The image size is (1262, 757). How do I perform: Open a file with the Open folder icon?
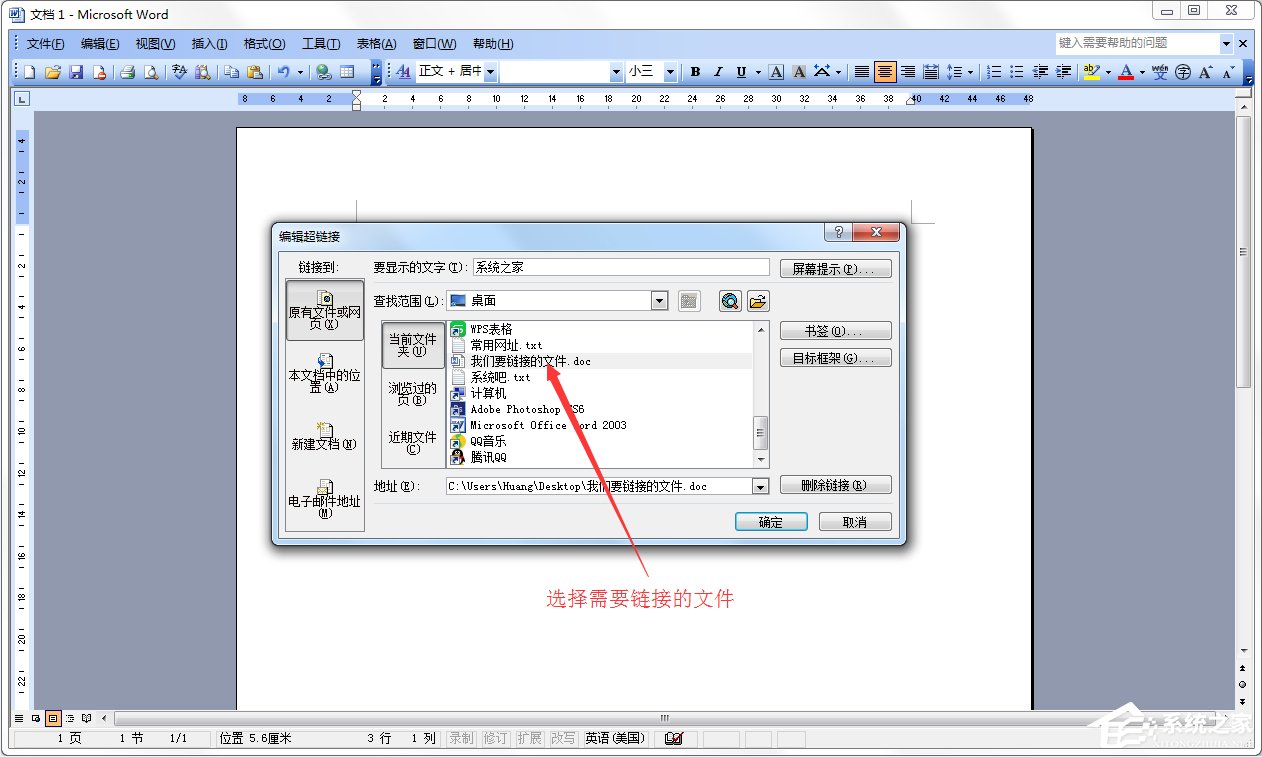click(53, 72)
